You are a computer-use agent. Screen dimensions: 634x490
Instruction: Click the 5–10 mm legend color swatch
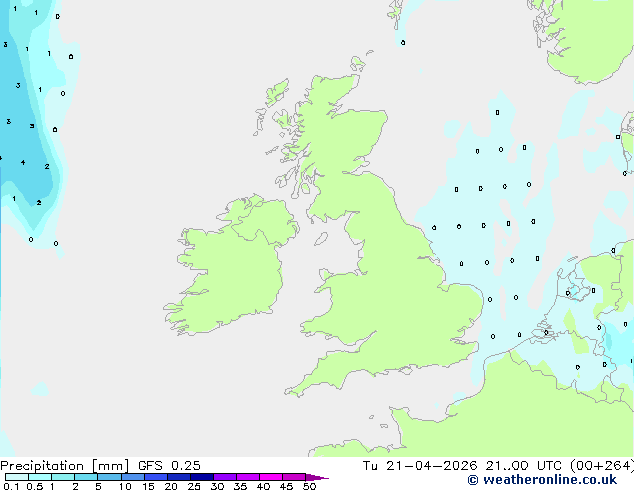point(109,477)
